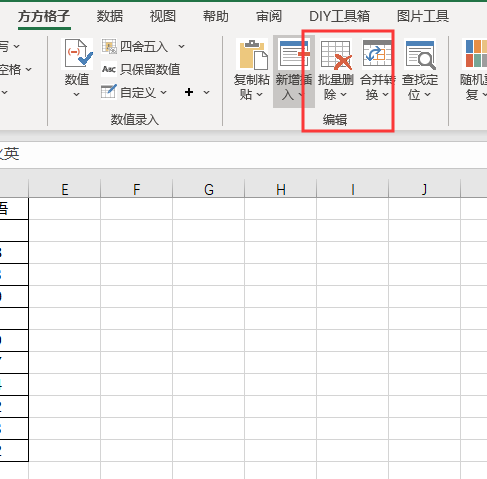487x479 pixels.
Task: Open the 复制粘贴 clipboard tool
Action: (x=252, y=71)
